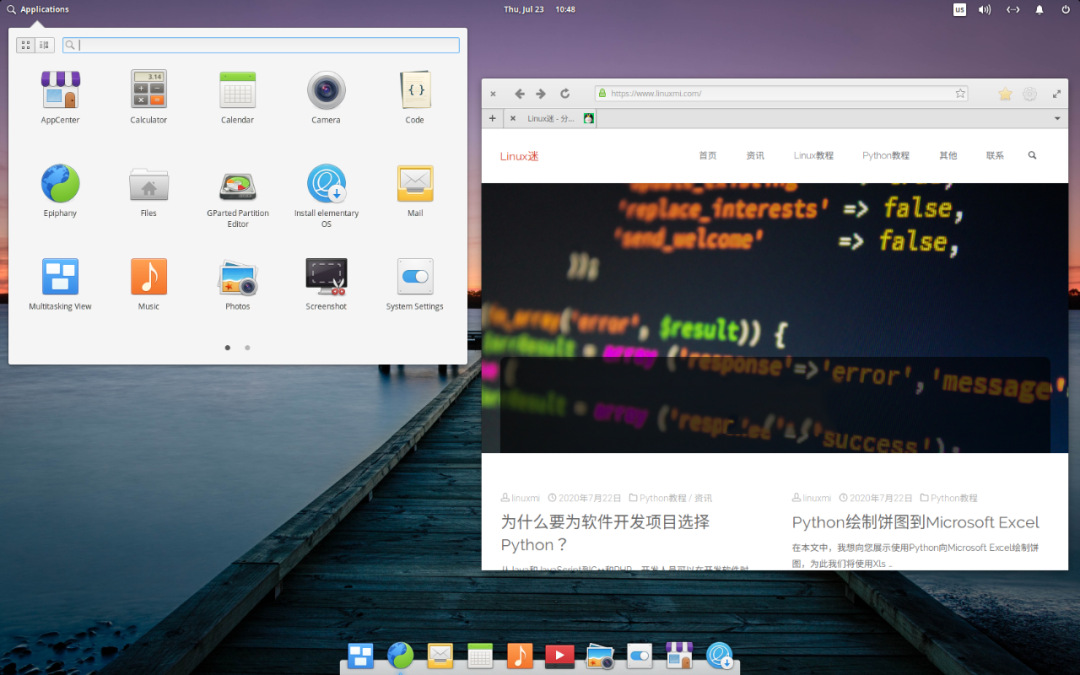Switch the launcher to grid view
Viewport: 1080px width, 675px height.
(x=24, y=44)
